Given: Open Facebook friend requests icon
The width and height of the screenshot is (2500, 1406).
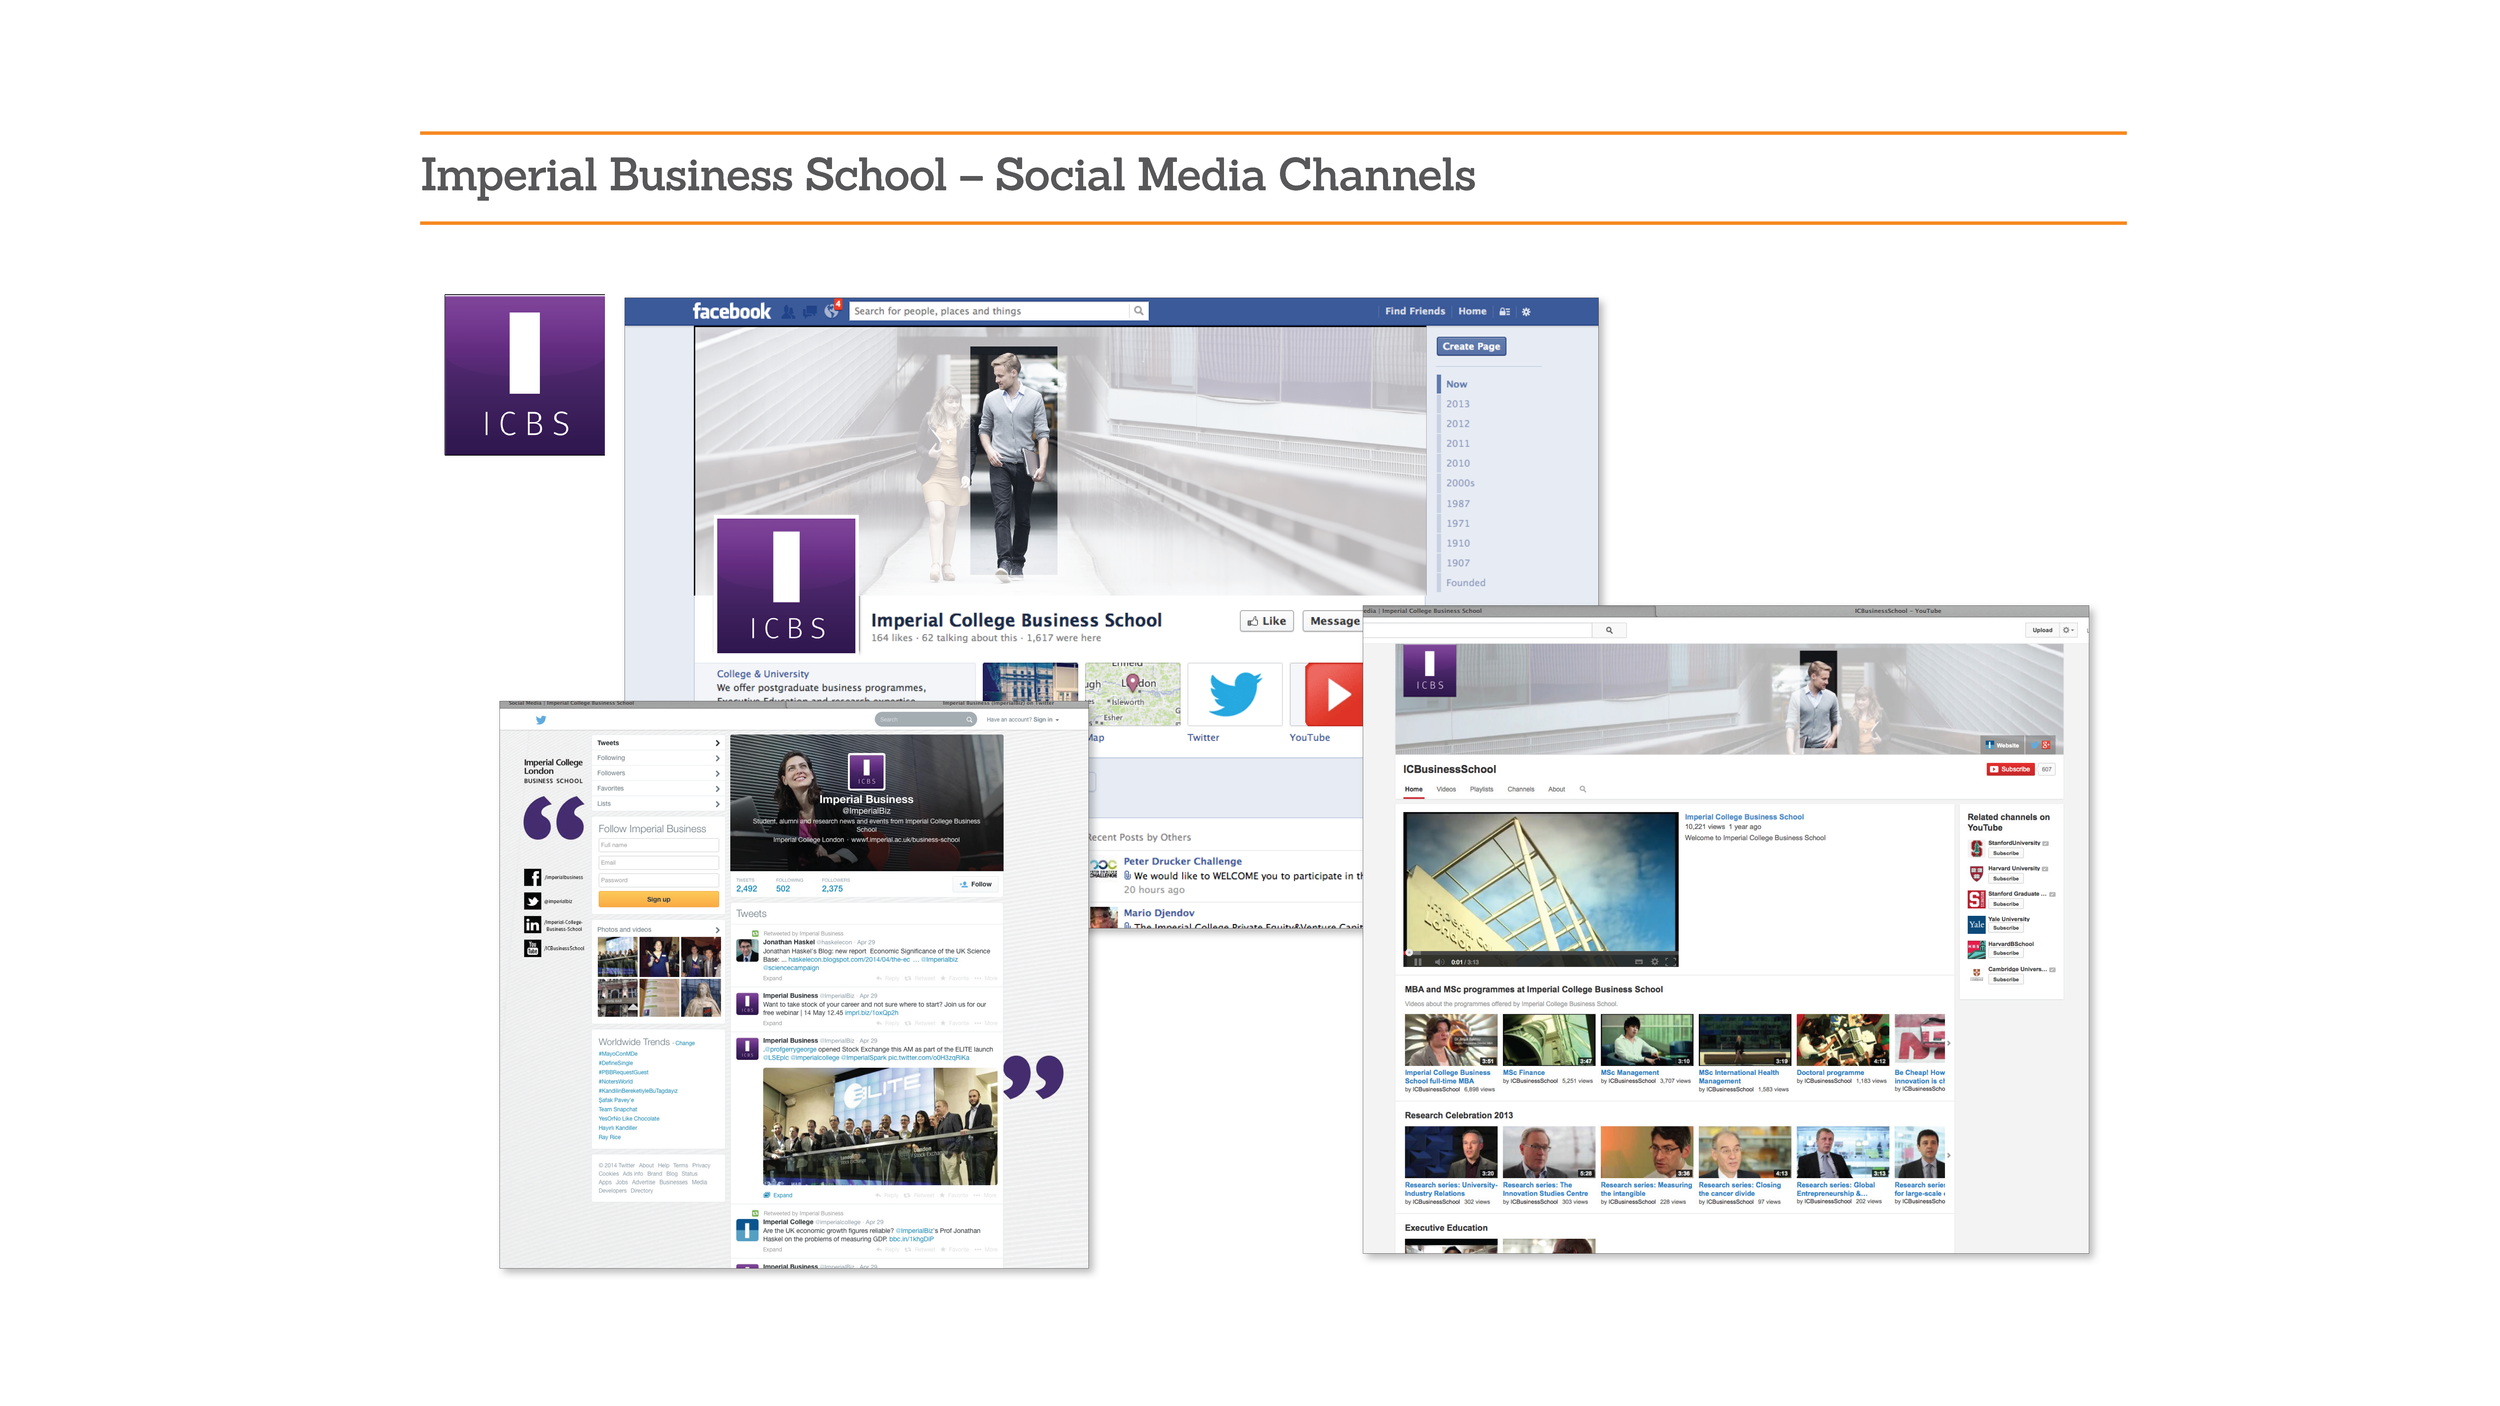Looking at the screenshot, I should pos(788,312).
